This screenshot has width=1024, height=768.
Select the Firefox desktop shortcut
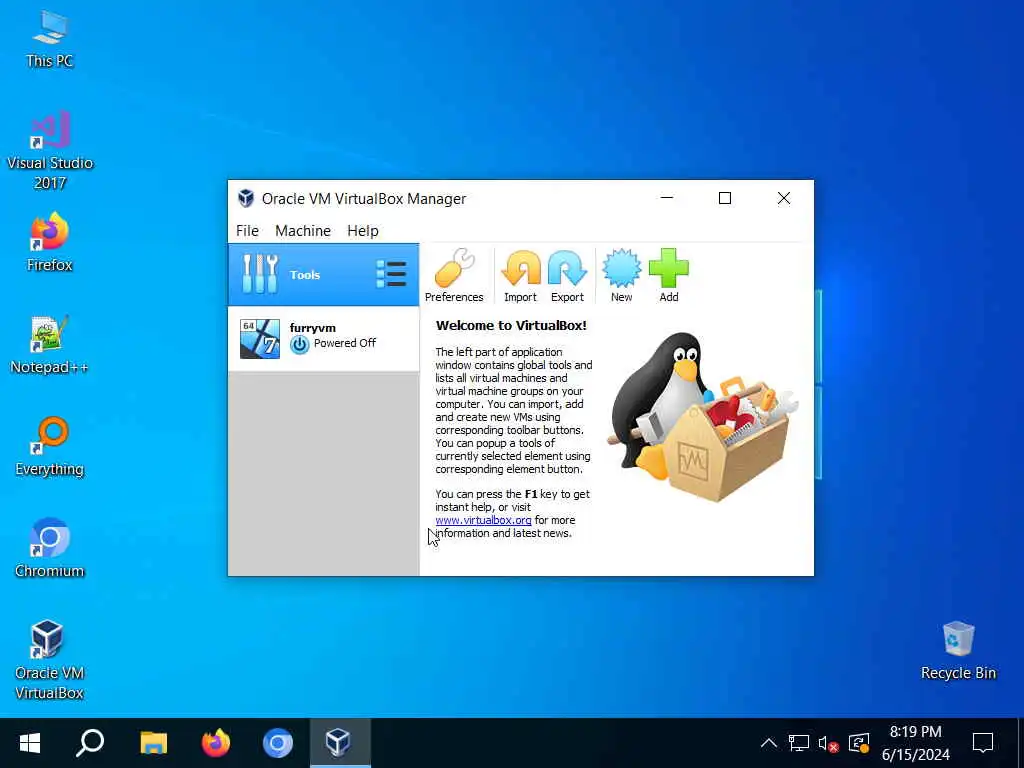[50, 242]
